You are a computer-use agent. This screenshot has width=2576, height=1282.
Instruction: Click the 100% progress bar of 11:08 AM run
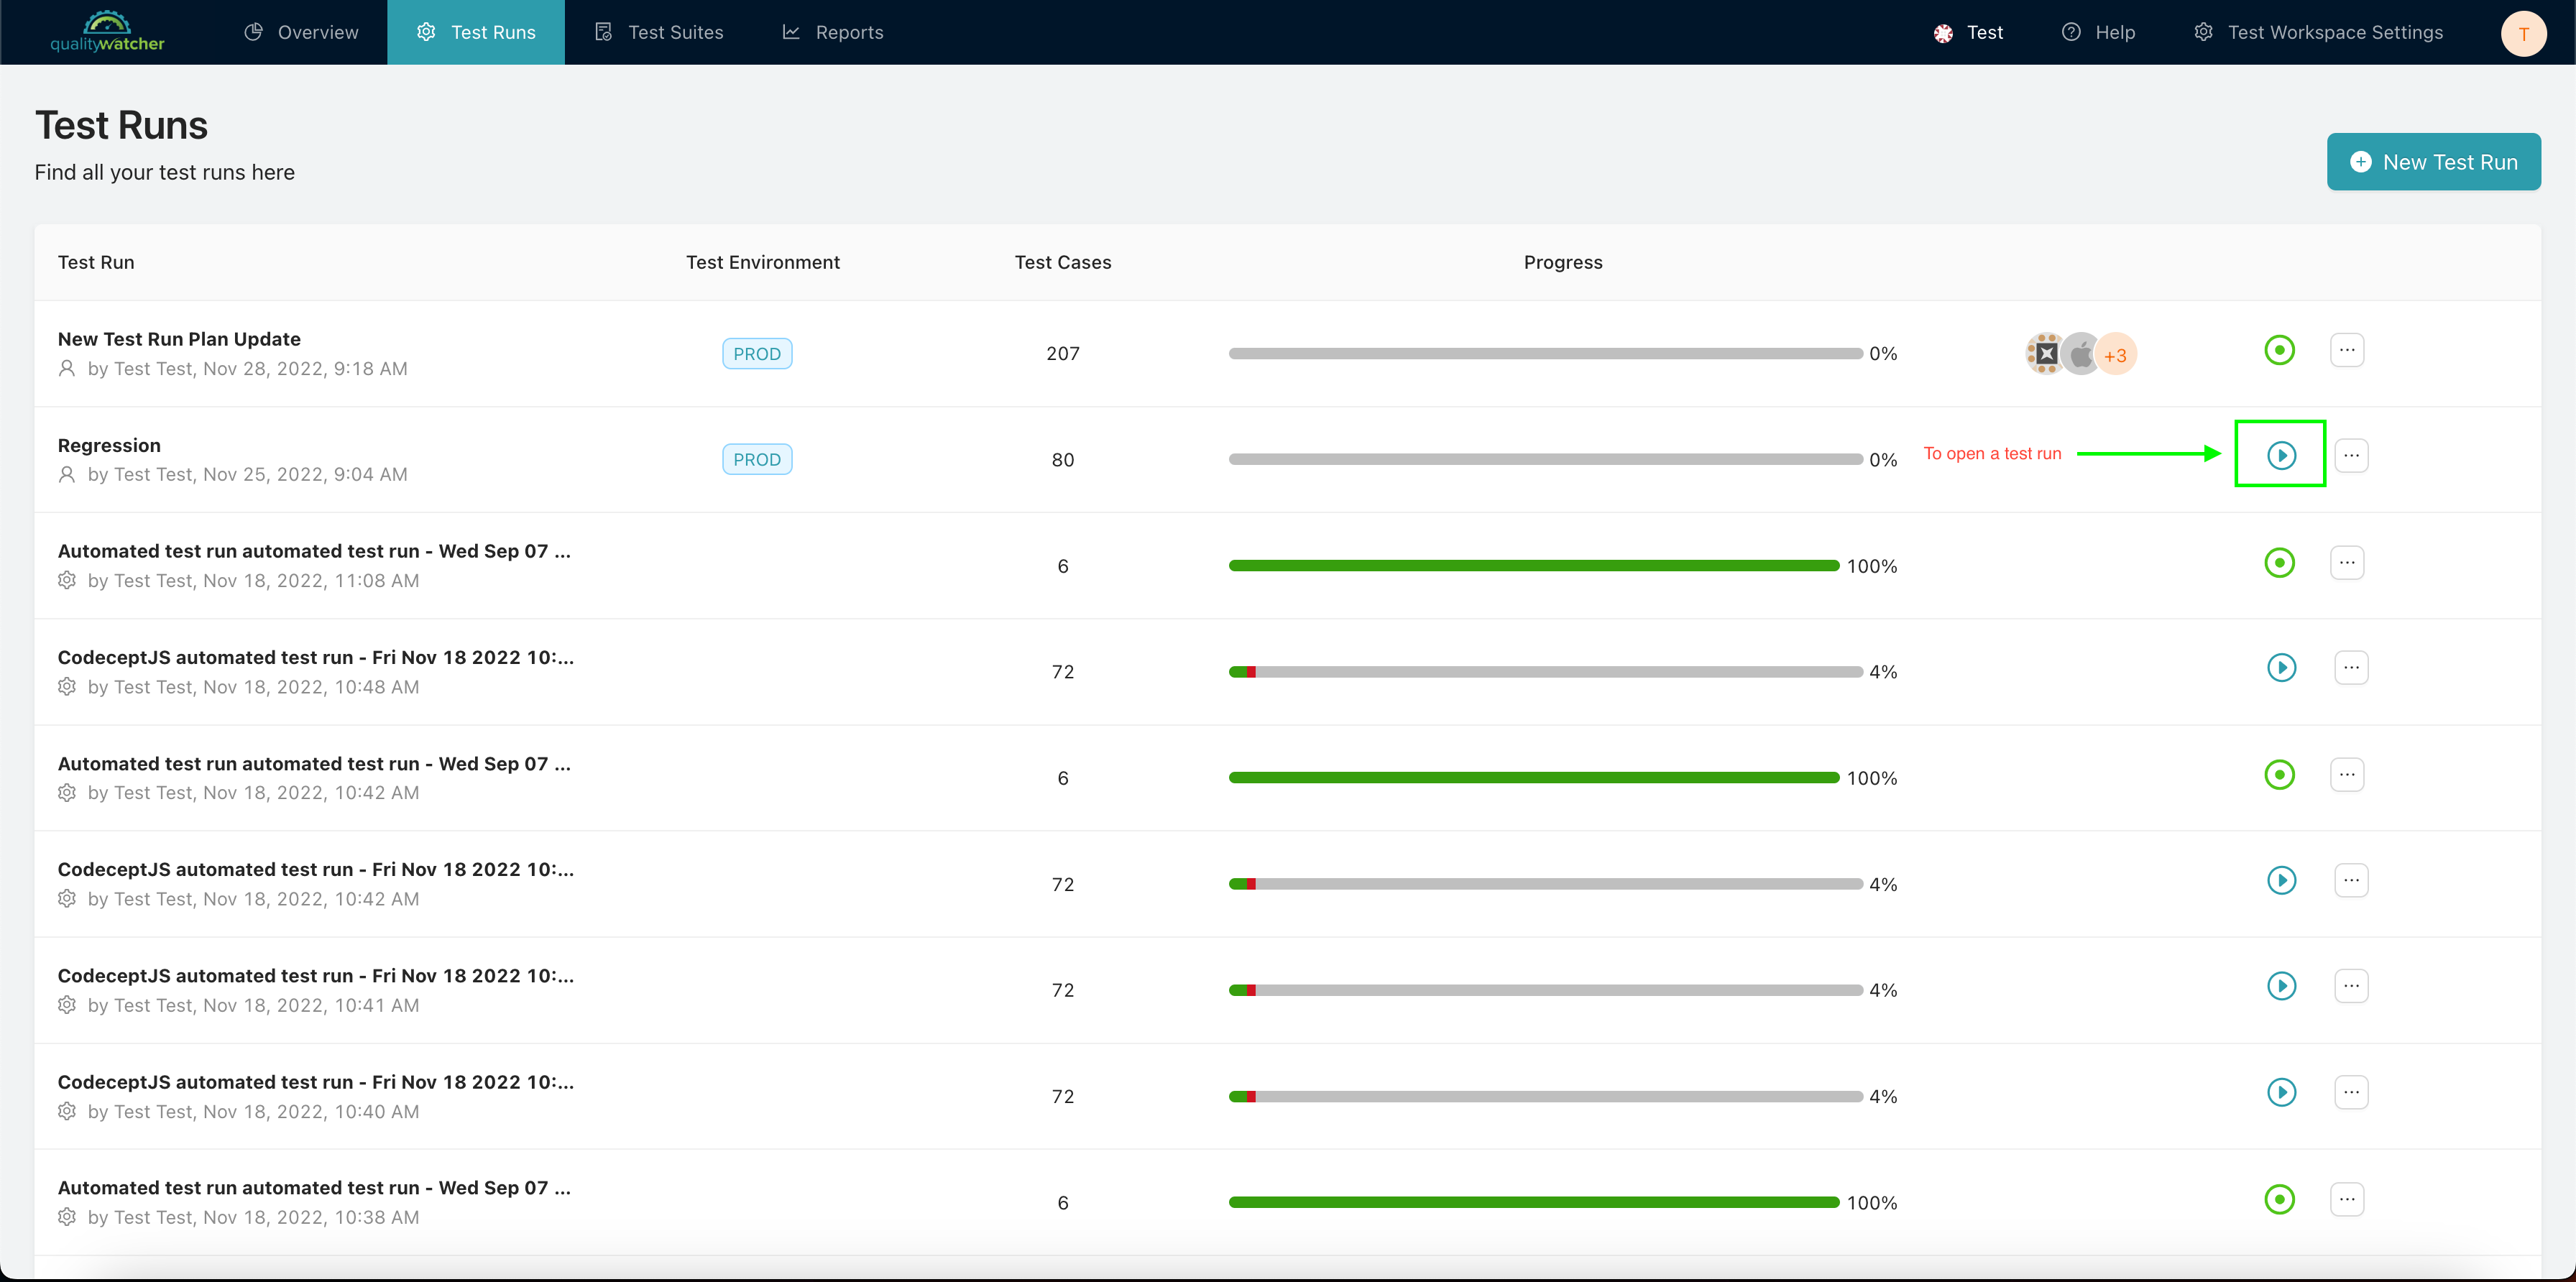[x=1534, y=565]
